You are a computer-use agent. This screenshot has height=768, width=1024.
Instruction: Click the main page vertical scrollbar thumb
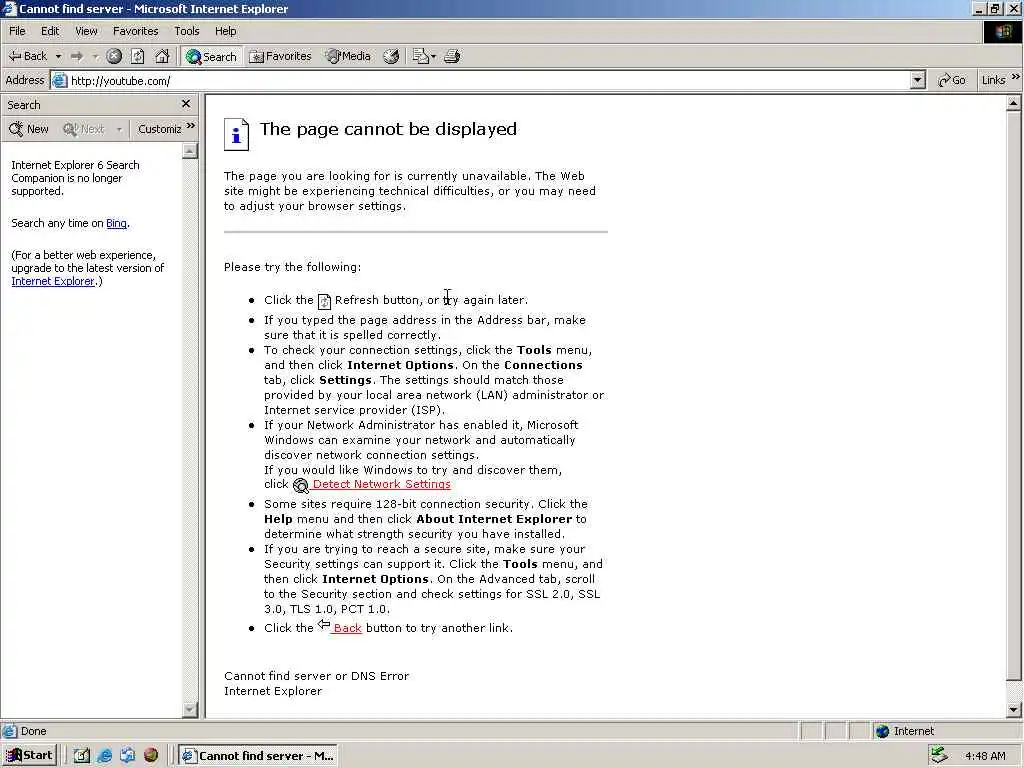pos(1013,395)
